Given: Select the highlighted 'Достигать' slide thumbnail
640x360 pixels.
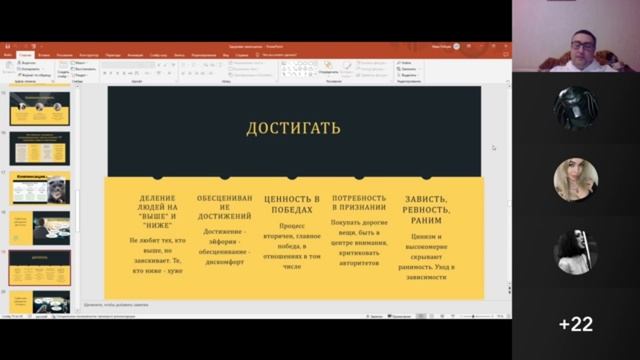Looking at the screenshot, I should point(40,268).
